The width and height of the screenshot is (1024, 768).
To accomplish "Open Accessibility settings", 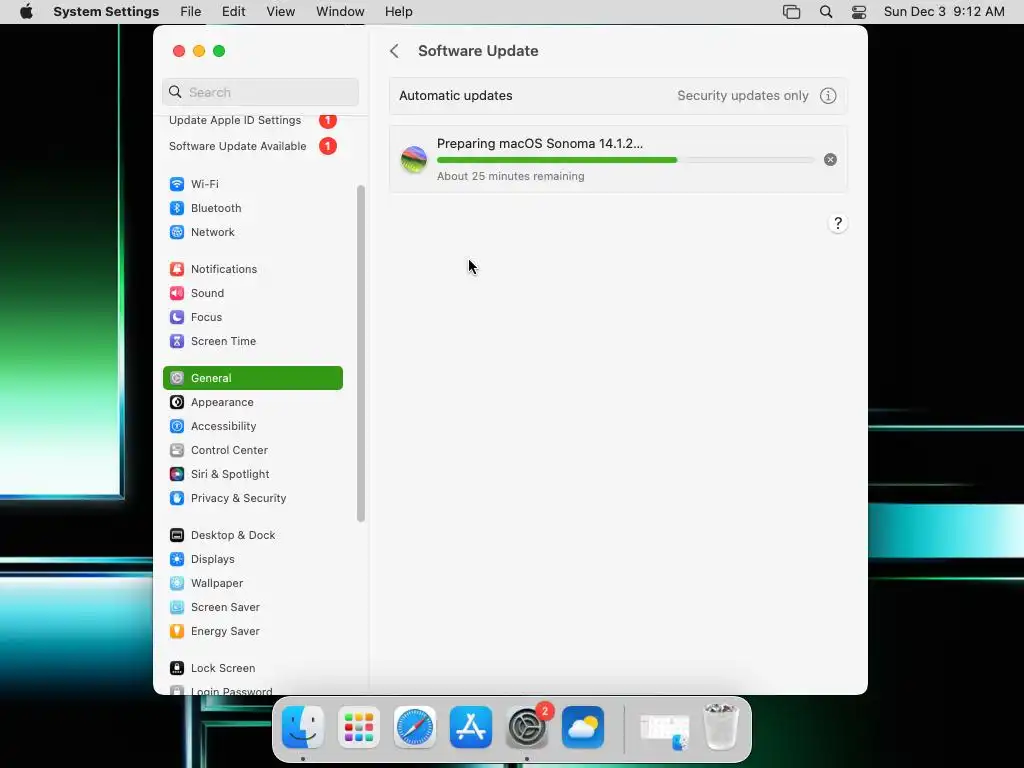I will click(253, 426).
